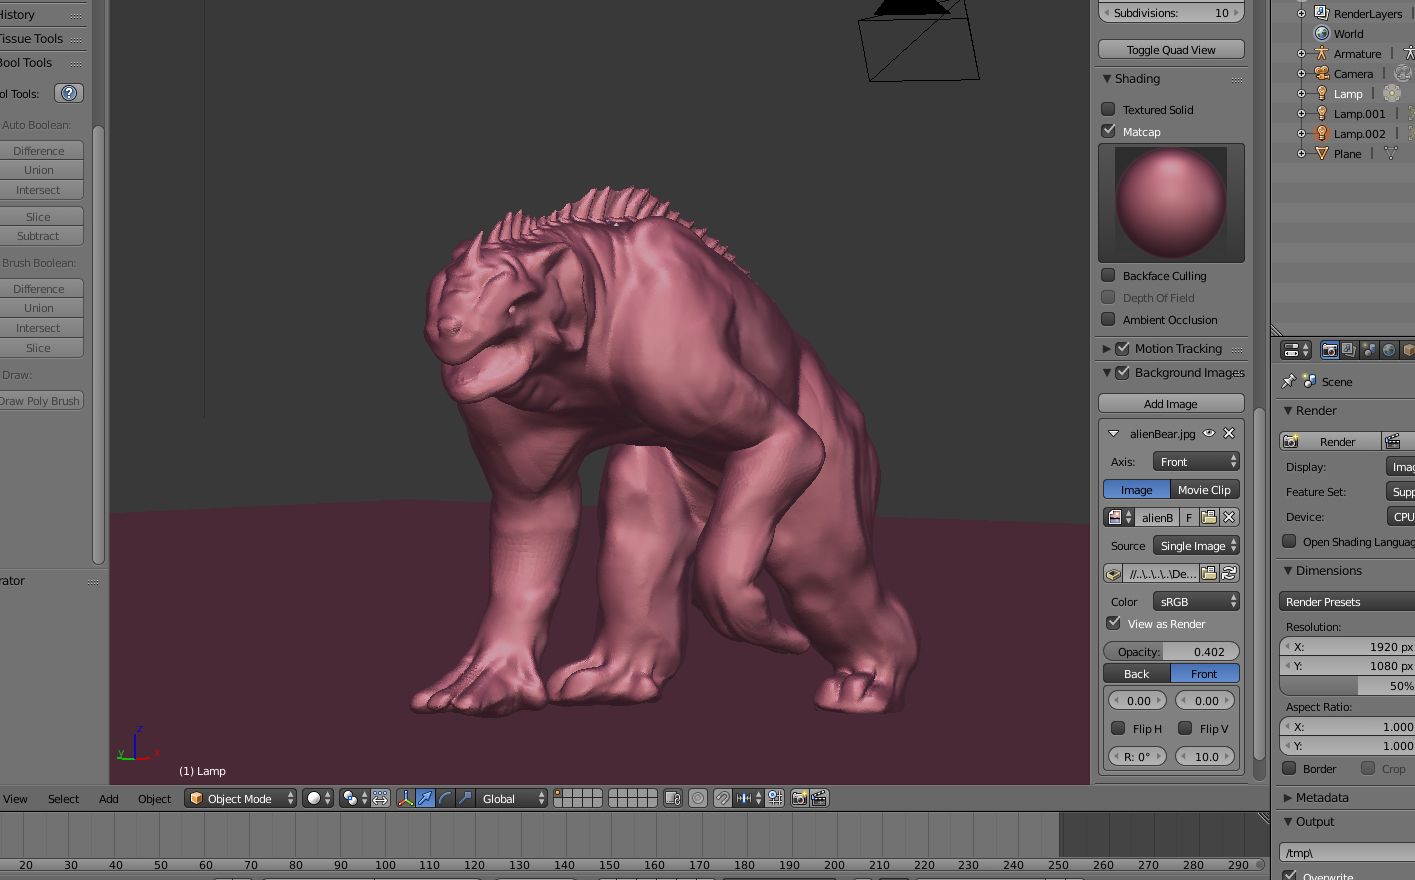Open the Axis dropdown set to Front
The width and height of the screenshot is (1415, 880).
pyautogui.click(x=1196, y=461)
